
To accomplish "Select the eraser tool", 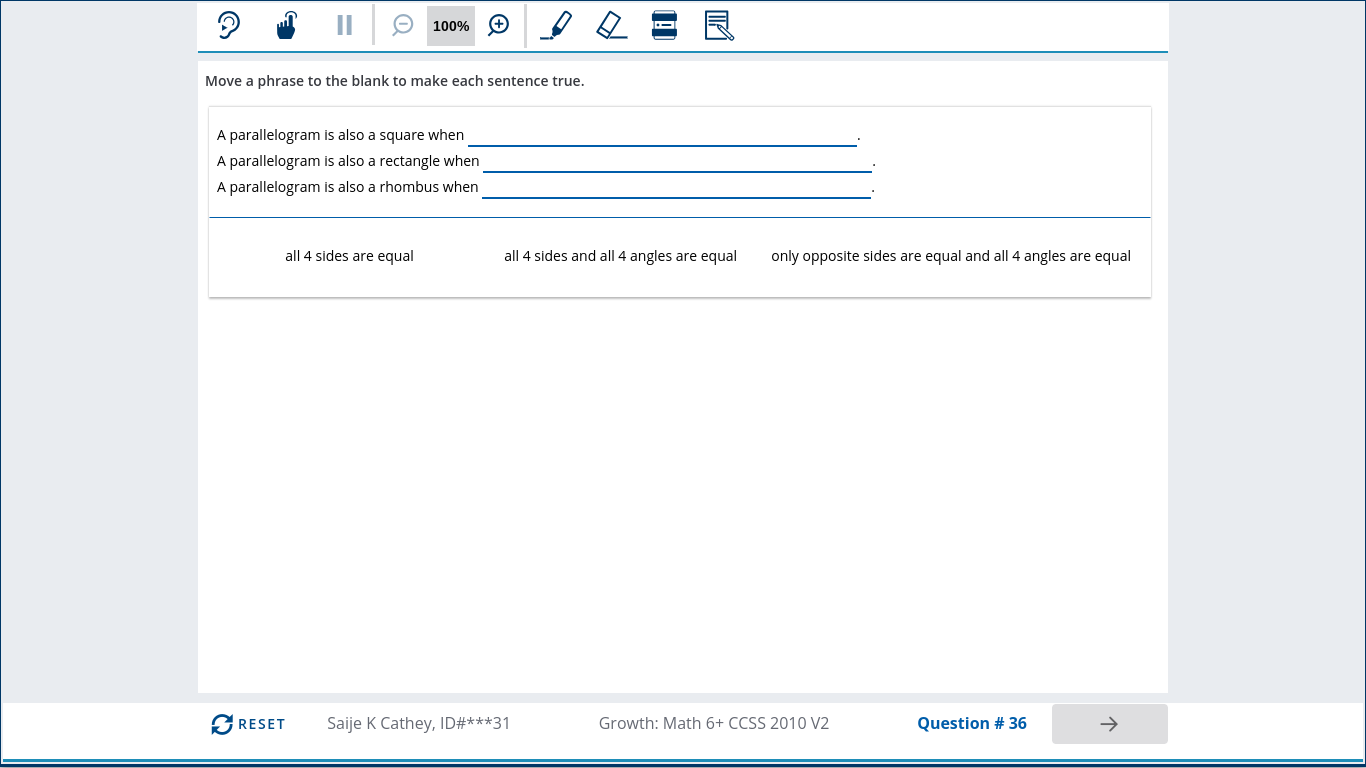I will click(x=612, y=25).
